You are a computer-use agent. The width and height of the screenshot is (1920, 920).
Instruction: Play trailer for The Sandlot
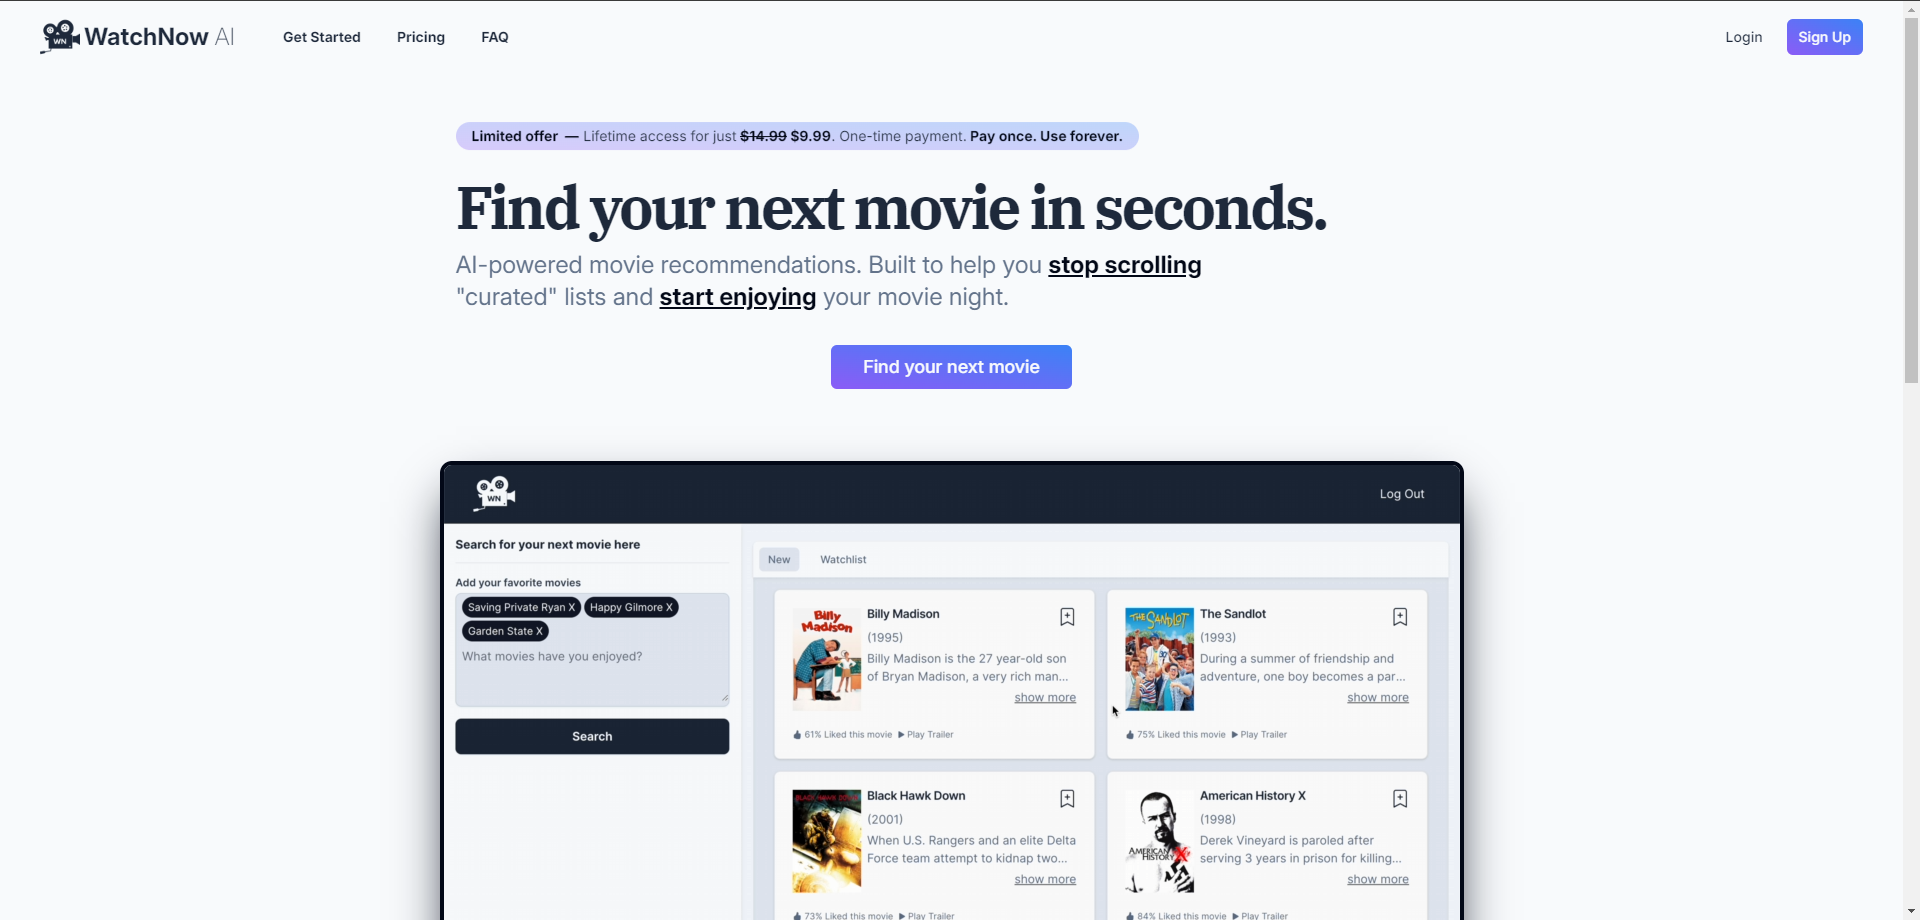click(x=1262, y=735)
